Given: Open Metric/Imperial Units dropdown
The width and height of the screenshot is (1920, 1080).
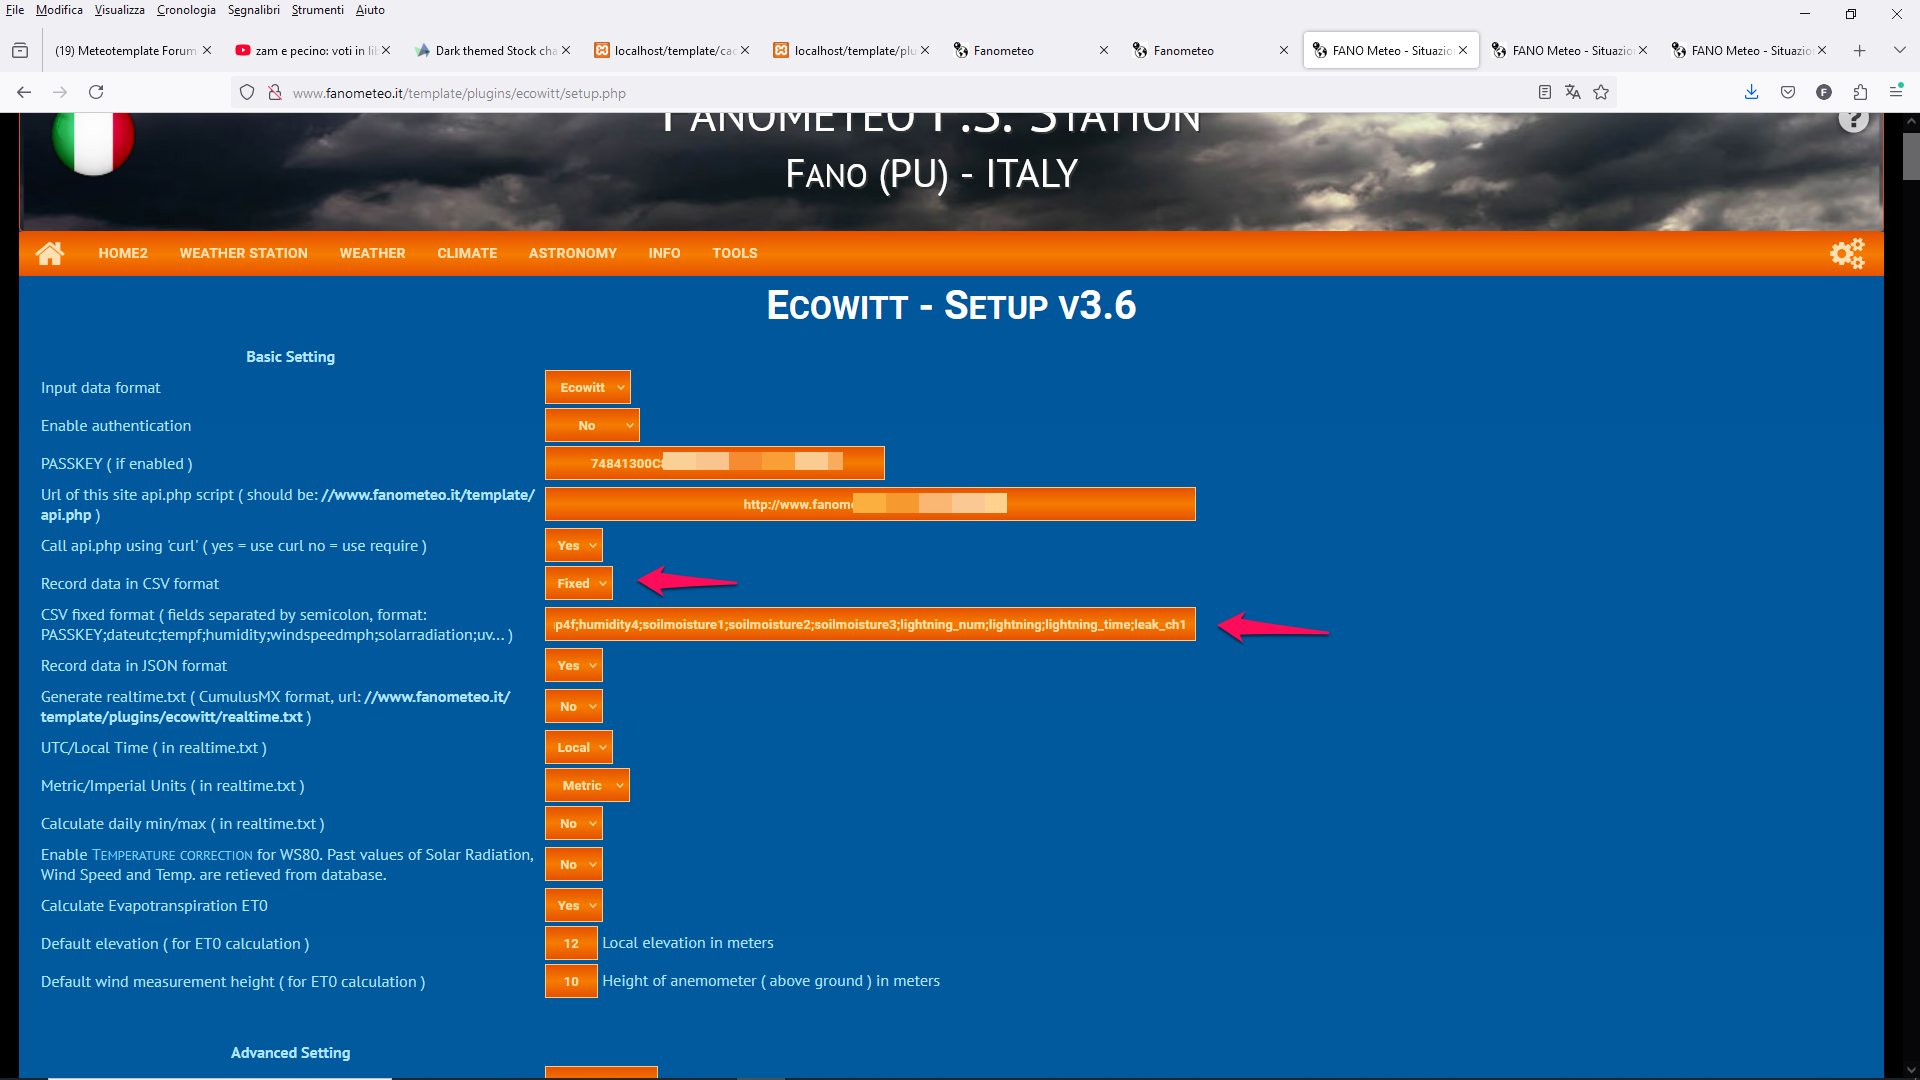Looking at the screenshot, I should tap(588, 785).
